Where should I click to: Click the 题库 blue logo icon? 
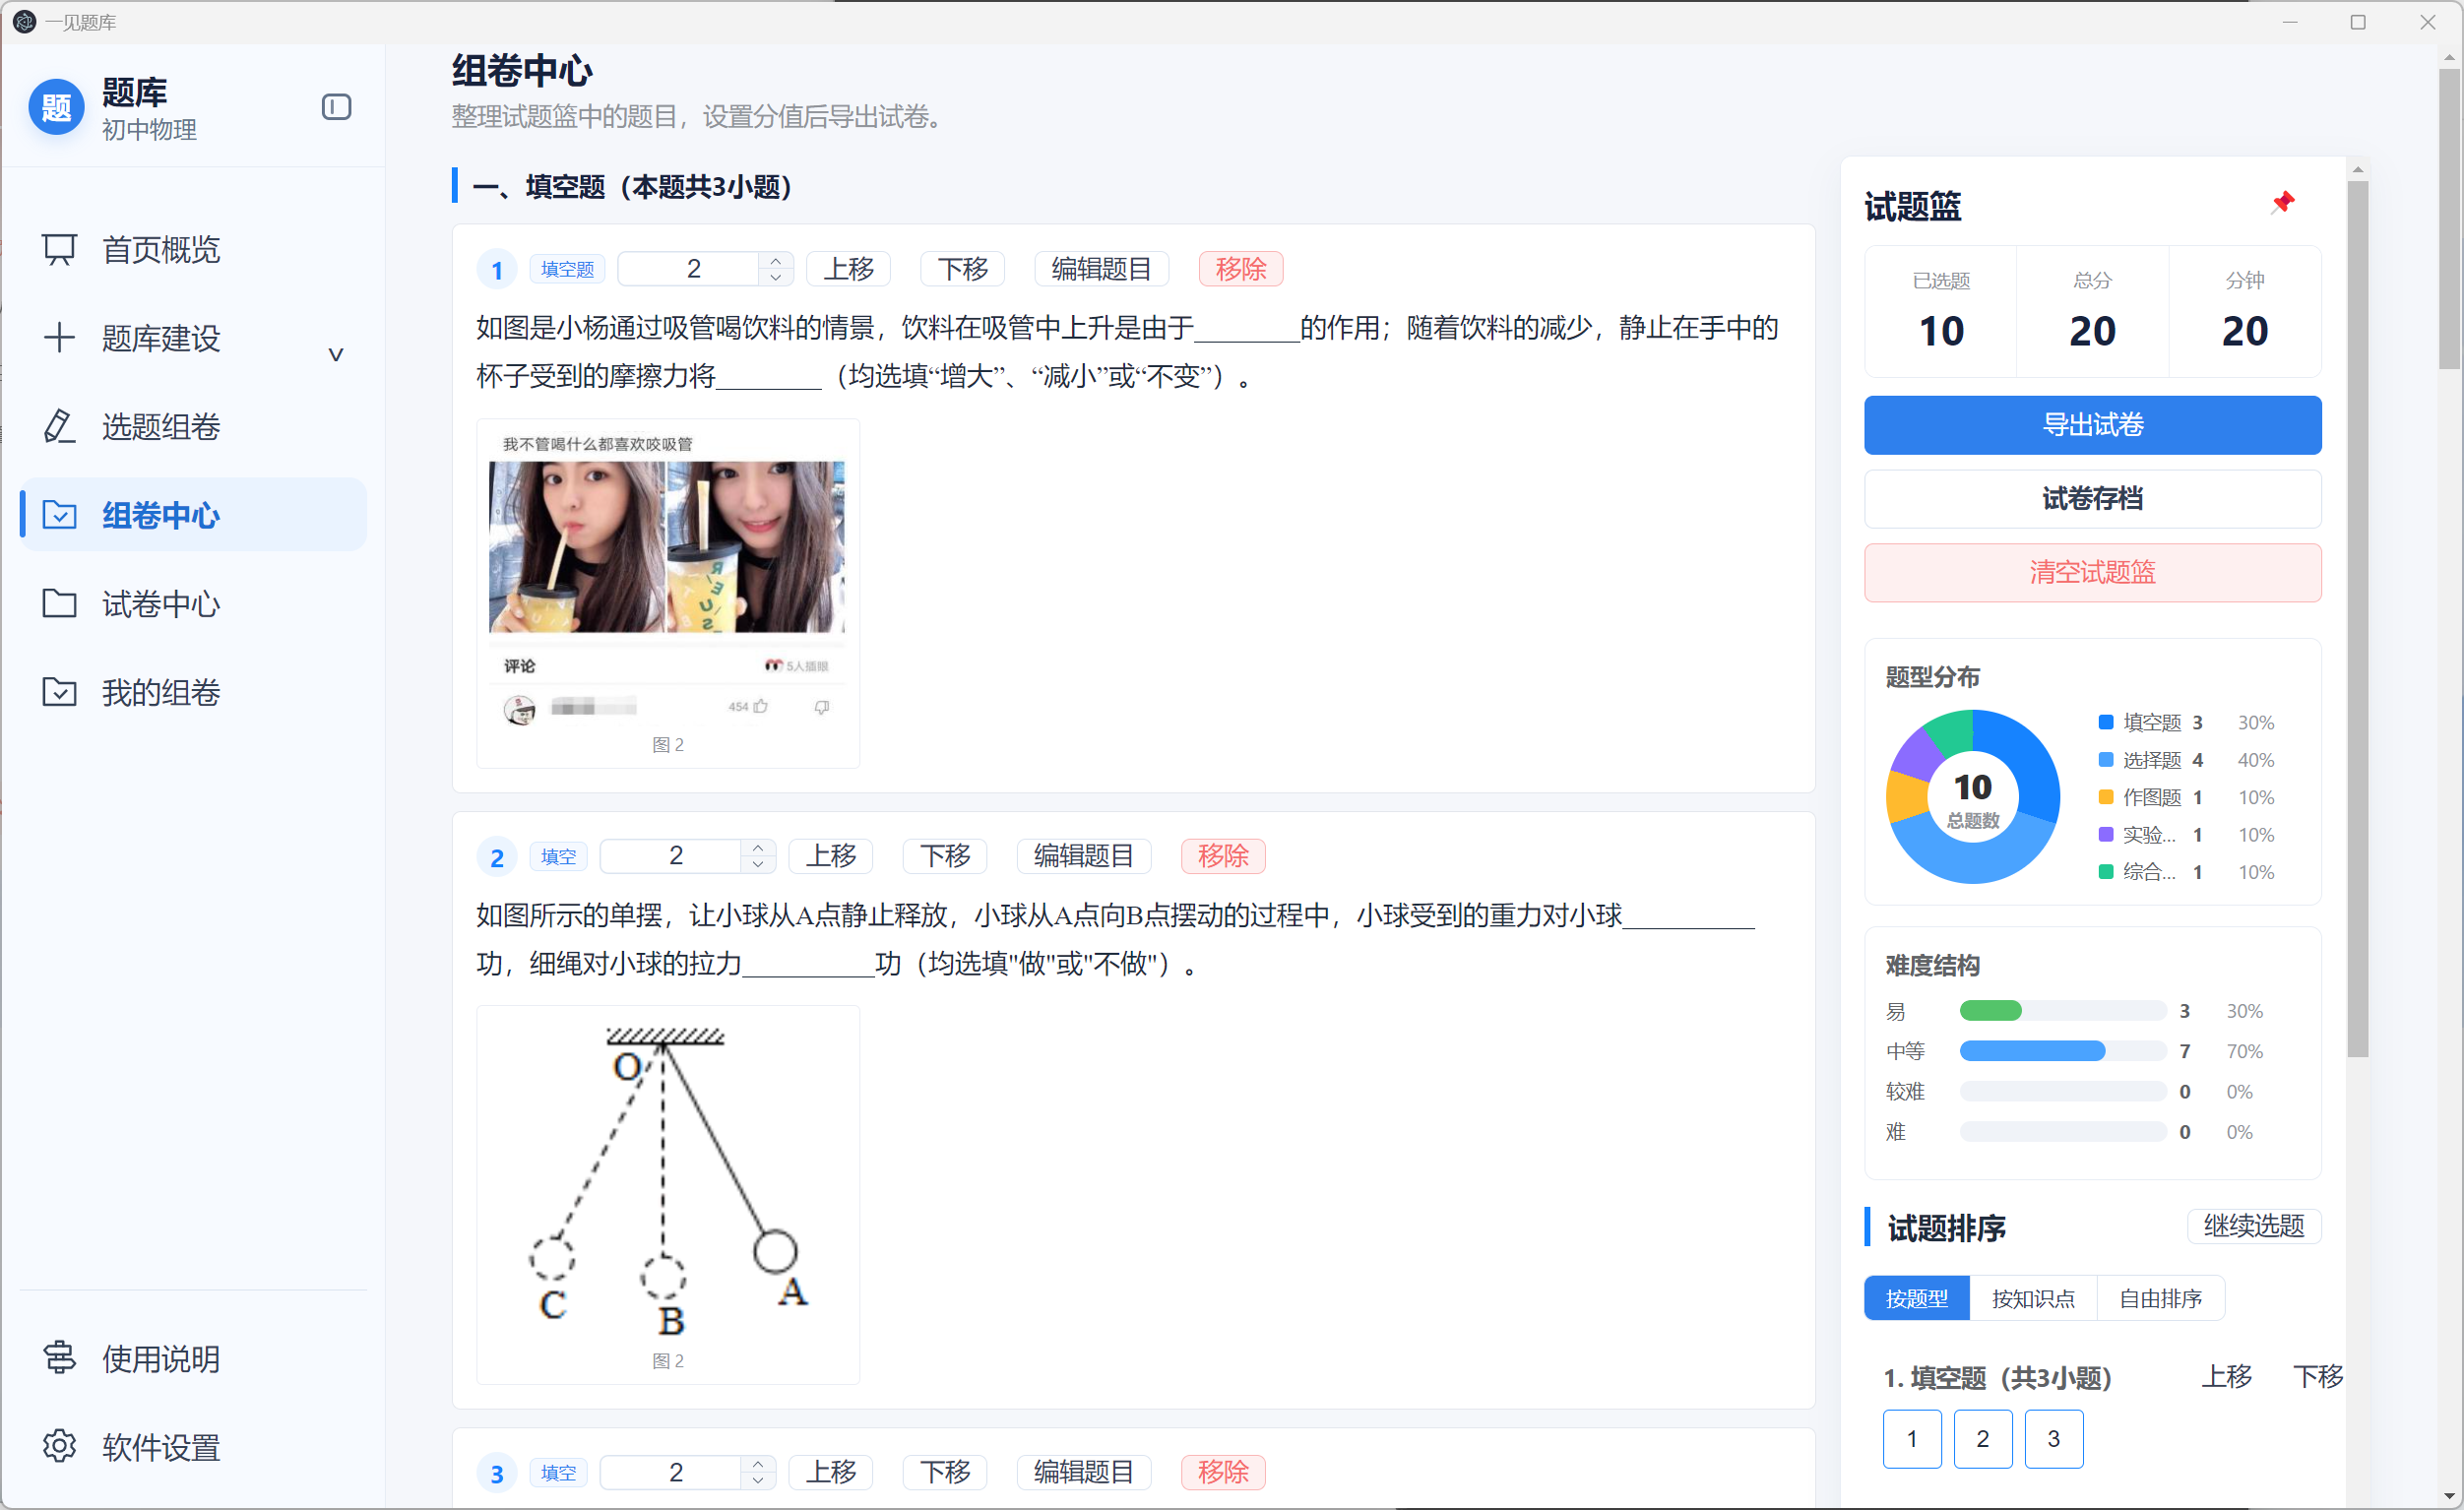pyautogui.click(x=56, y=107)
